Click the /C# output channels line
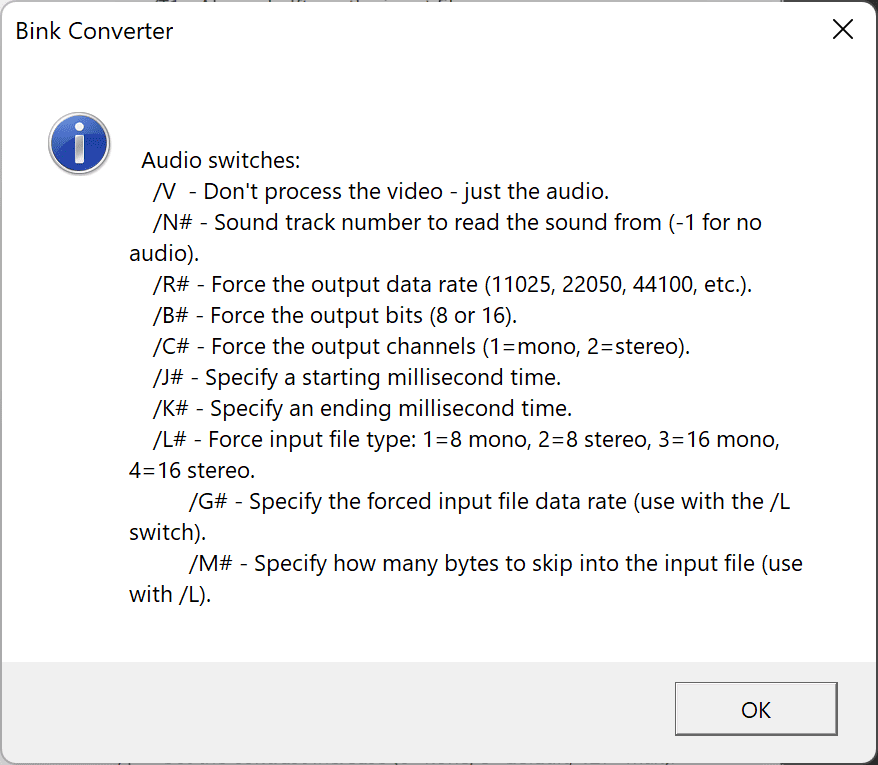878x765 pixels. 421,347
